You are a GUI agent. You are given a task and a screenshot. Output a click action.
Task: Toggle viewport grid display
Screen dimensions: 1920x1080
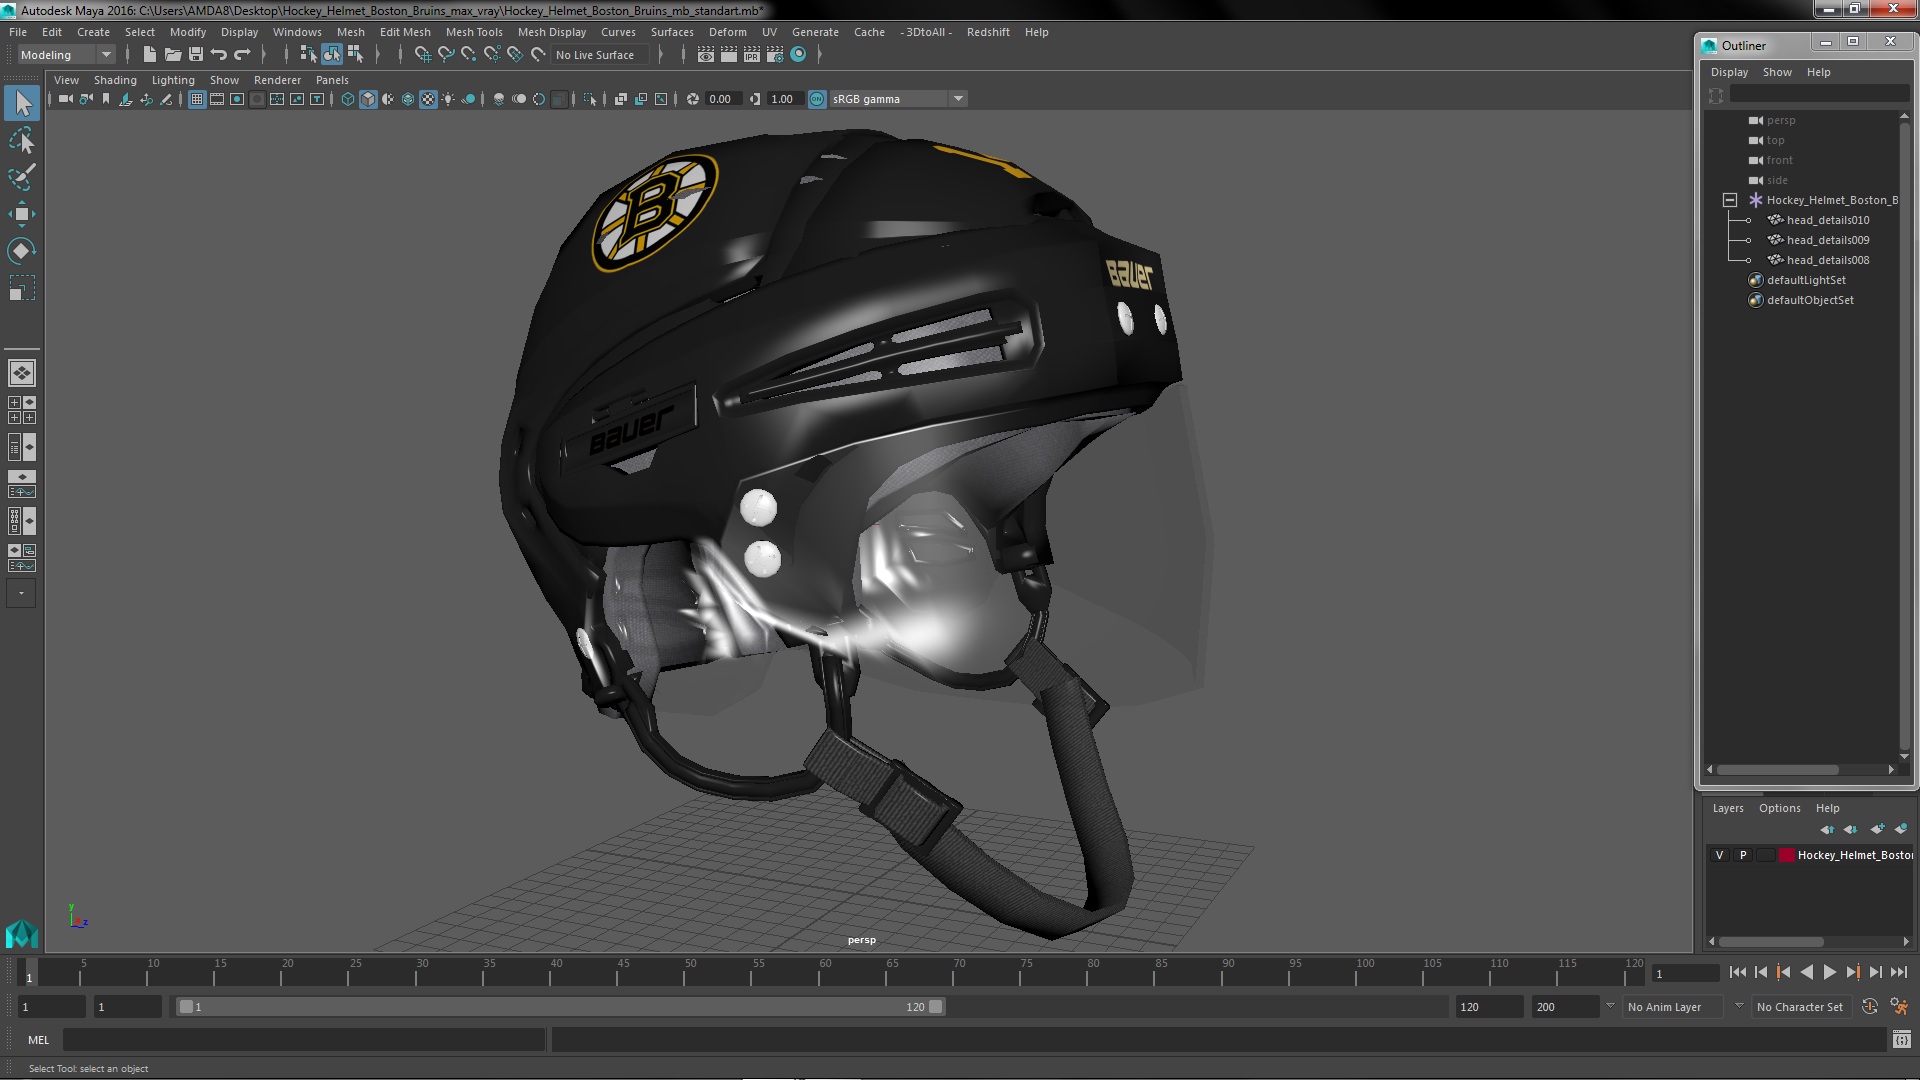click(x=197, y=99)
